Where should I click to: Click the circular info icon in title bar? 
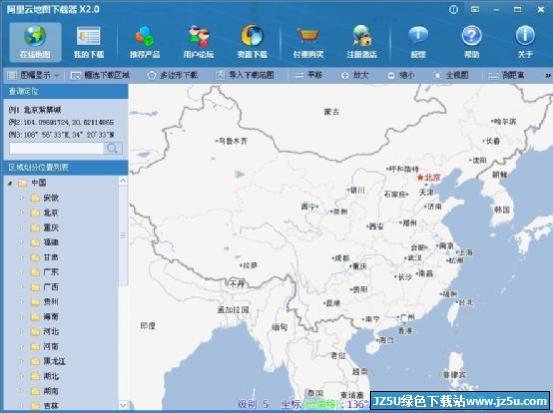click(x=454, y=10)
